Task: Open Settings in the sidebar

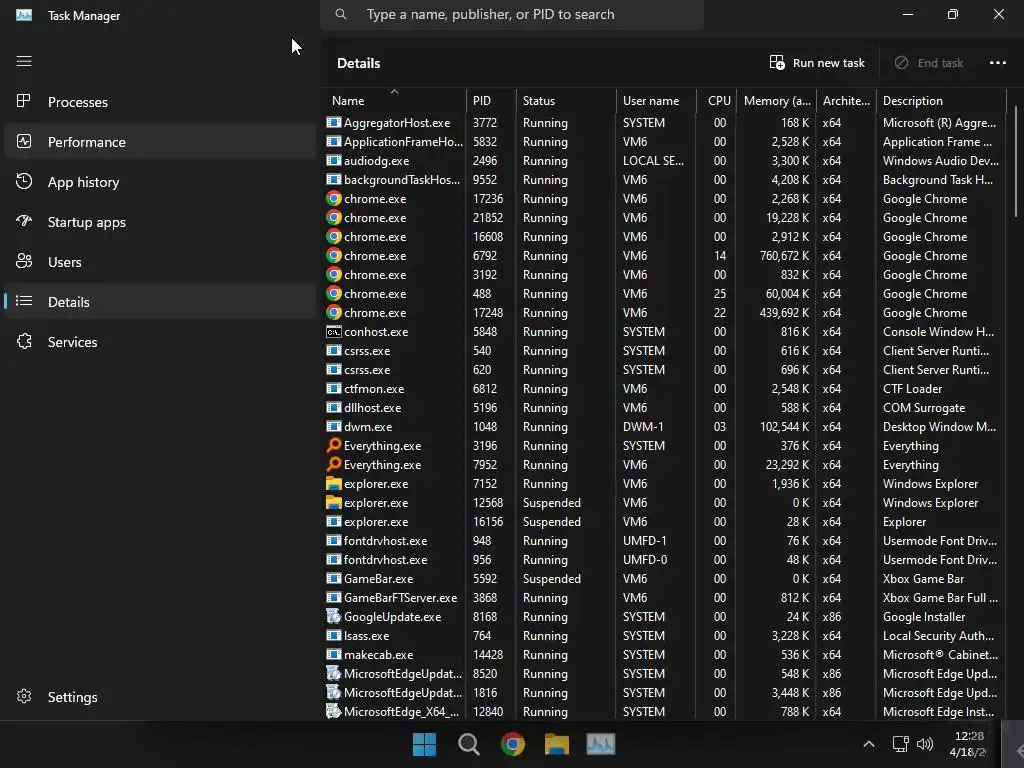Action: [x=160, y=696]
